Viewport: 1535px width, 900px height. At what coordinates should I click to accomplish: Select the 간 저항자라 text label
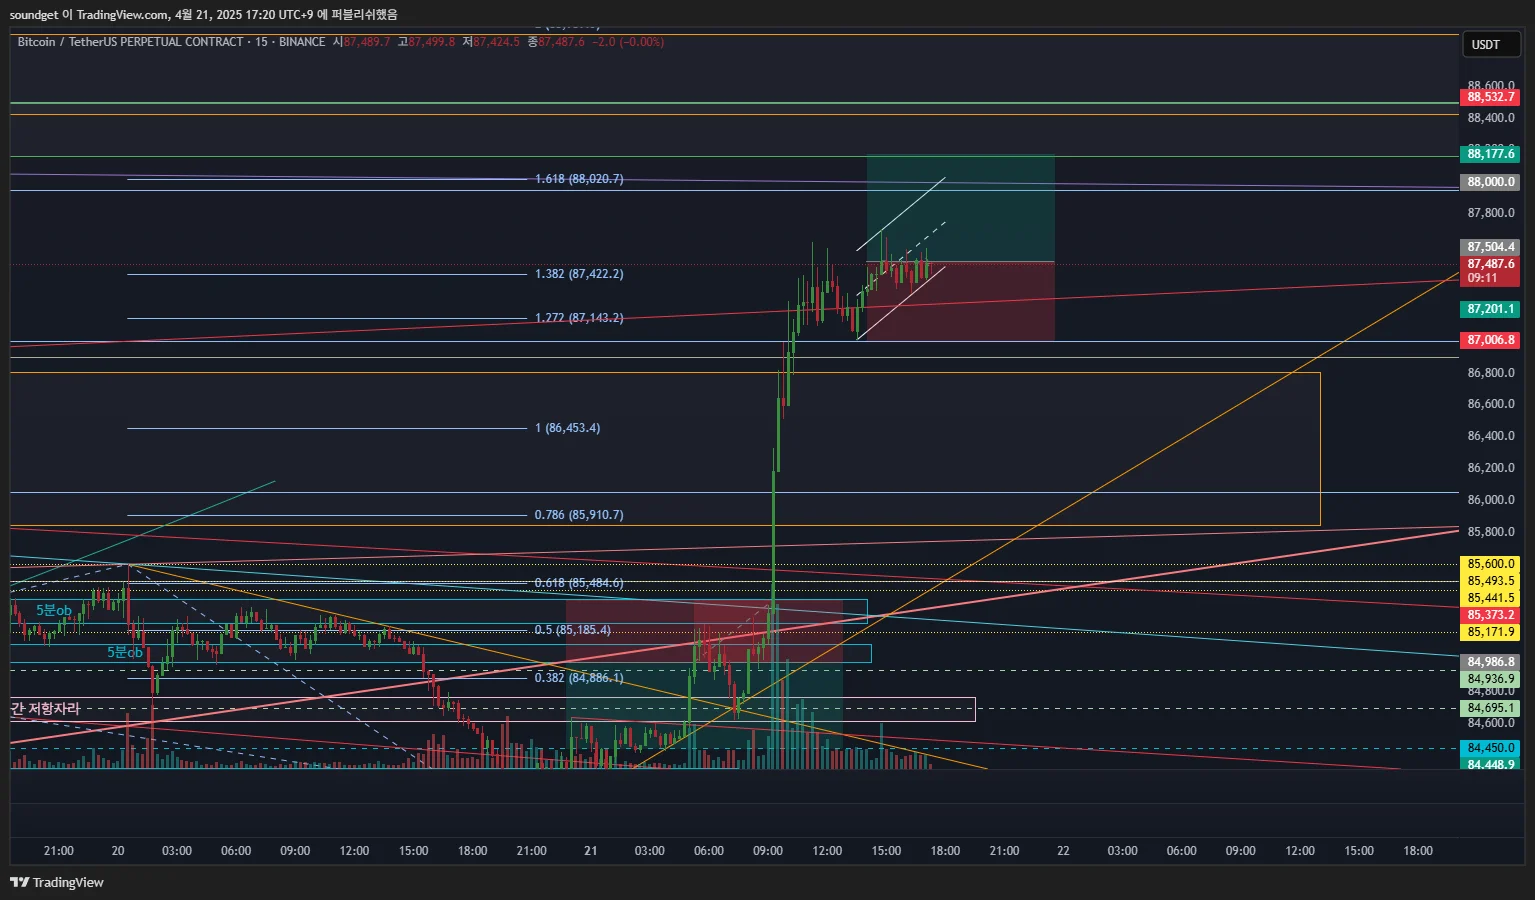pos(45,708)
